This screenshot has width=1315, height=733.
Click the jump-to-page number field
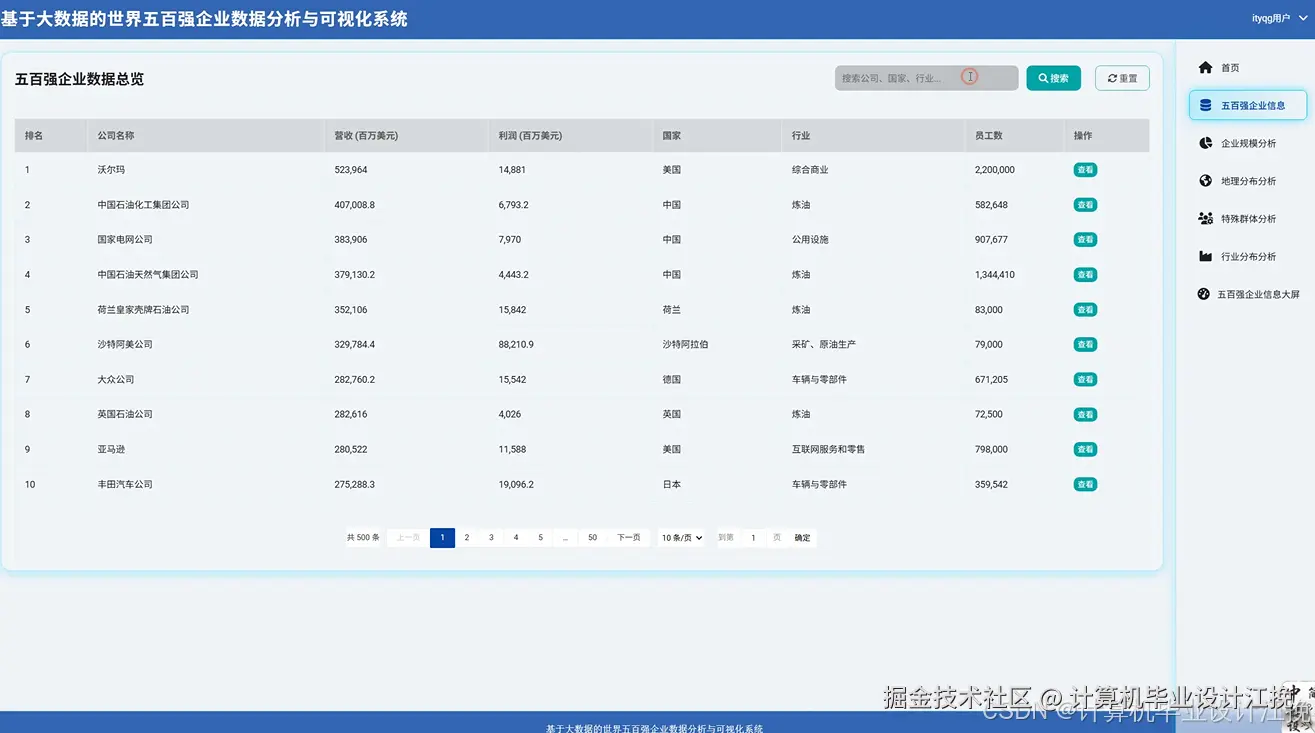coord(753,537)
